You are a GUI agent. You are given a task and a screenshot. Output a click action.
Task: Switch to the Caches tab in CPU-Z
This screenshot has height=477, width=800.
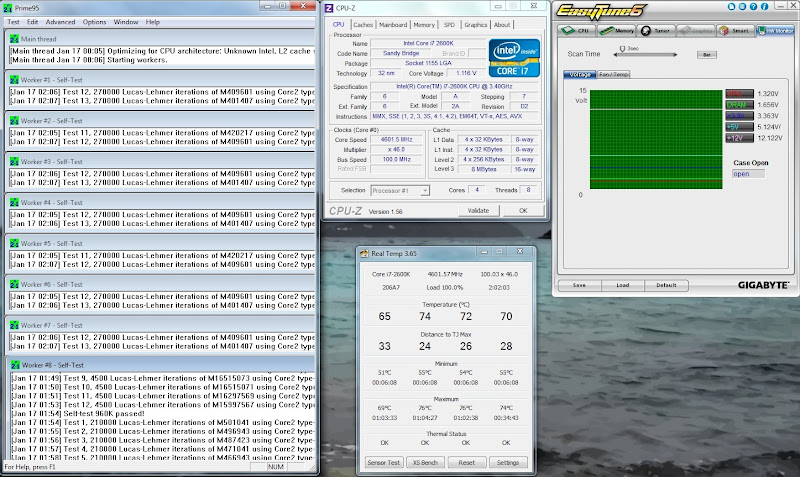363,24
